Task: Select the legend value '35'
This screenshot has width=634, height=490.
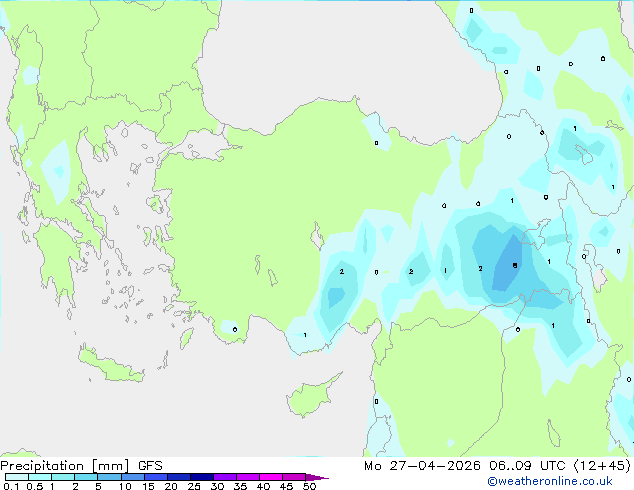Action: [x=240, y=486]
